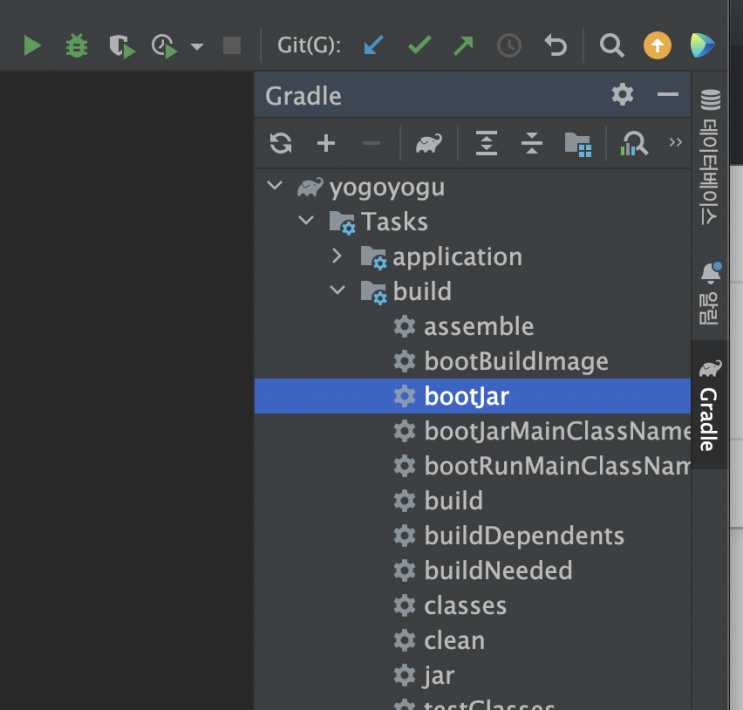Collapse the yogoyogu project node
This screenshot has width=743, height=710.
point(275,185)
